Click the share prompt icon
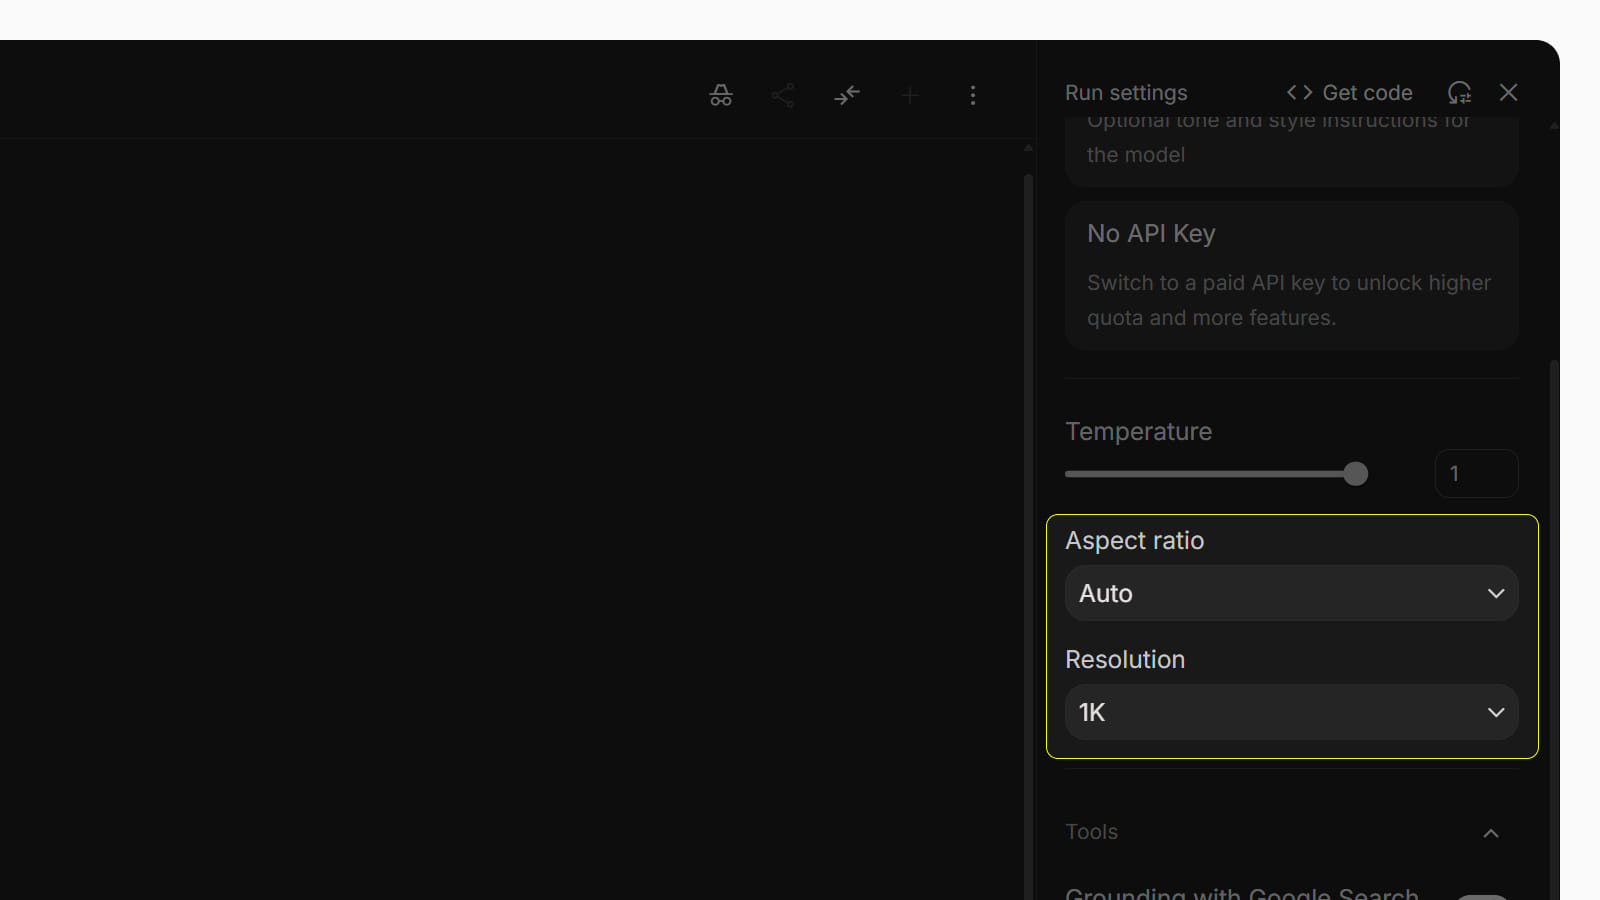 (x=783, y=95)
